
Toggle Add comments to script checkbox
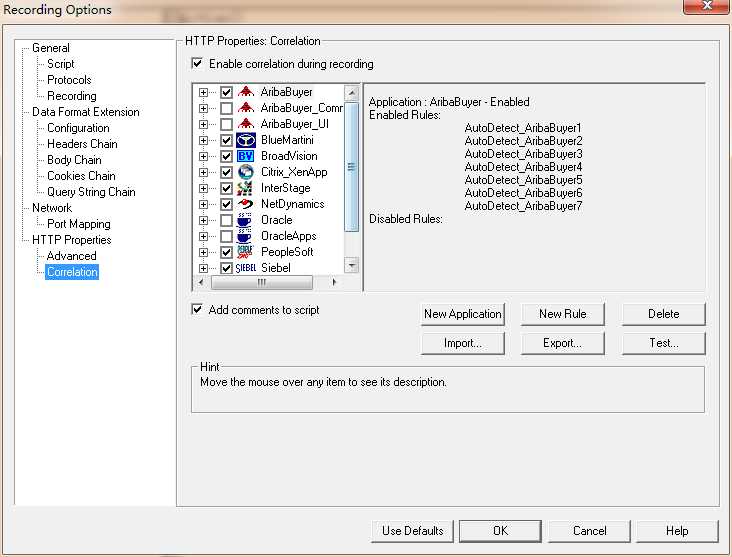pyautogui.click(x=197, y=309)
